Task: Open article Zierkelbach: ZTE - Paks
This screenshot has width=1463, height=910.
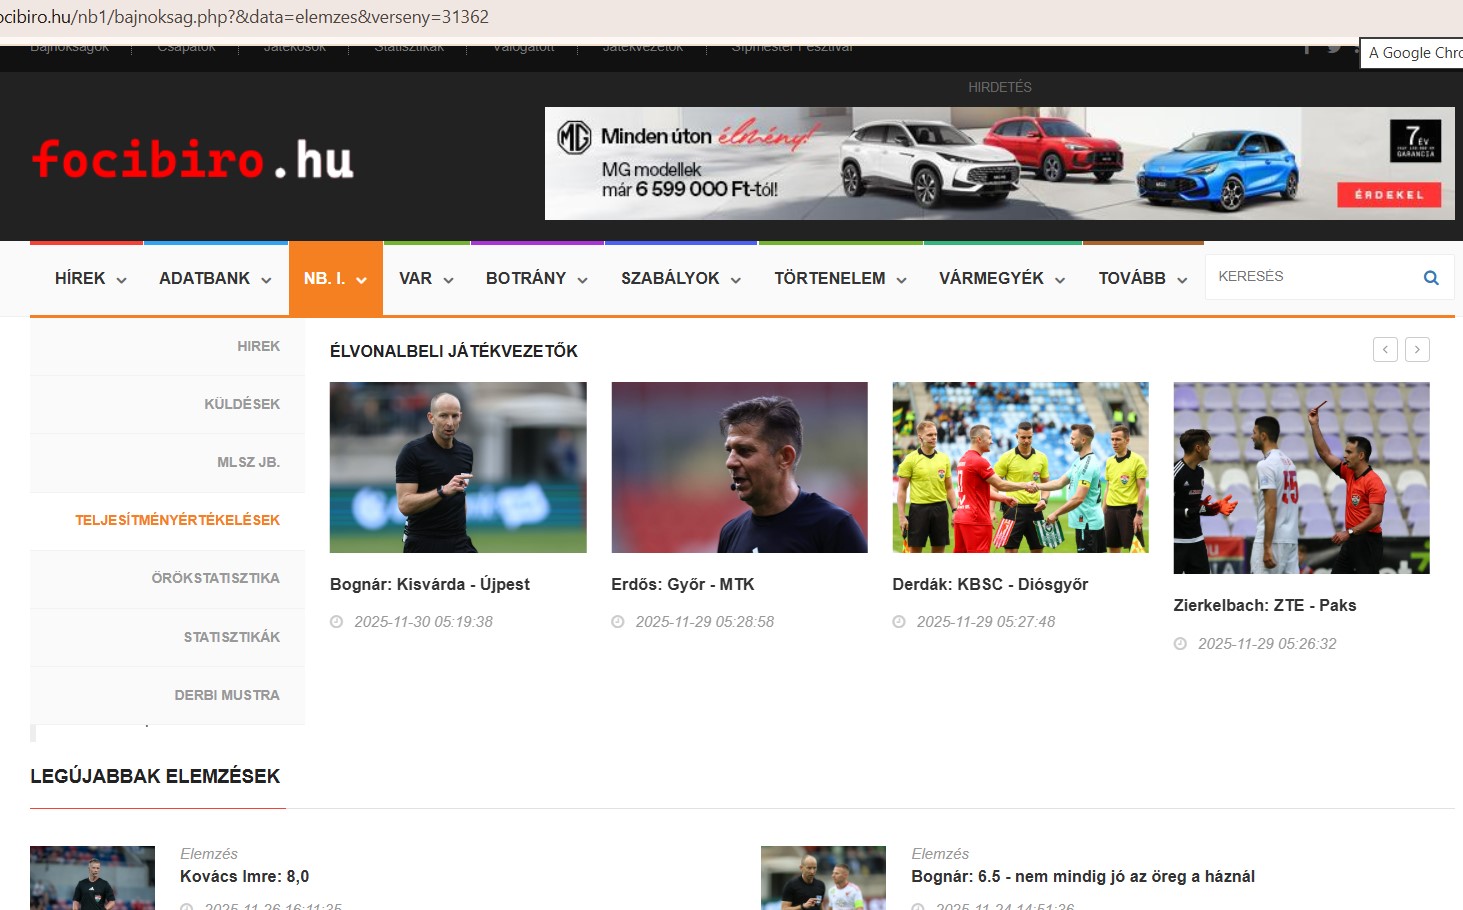Action: point(1265,605)
